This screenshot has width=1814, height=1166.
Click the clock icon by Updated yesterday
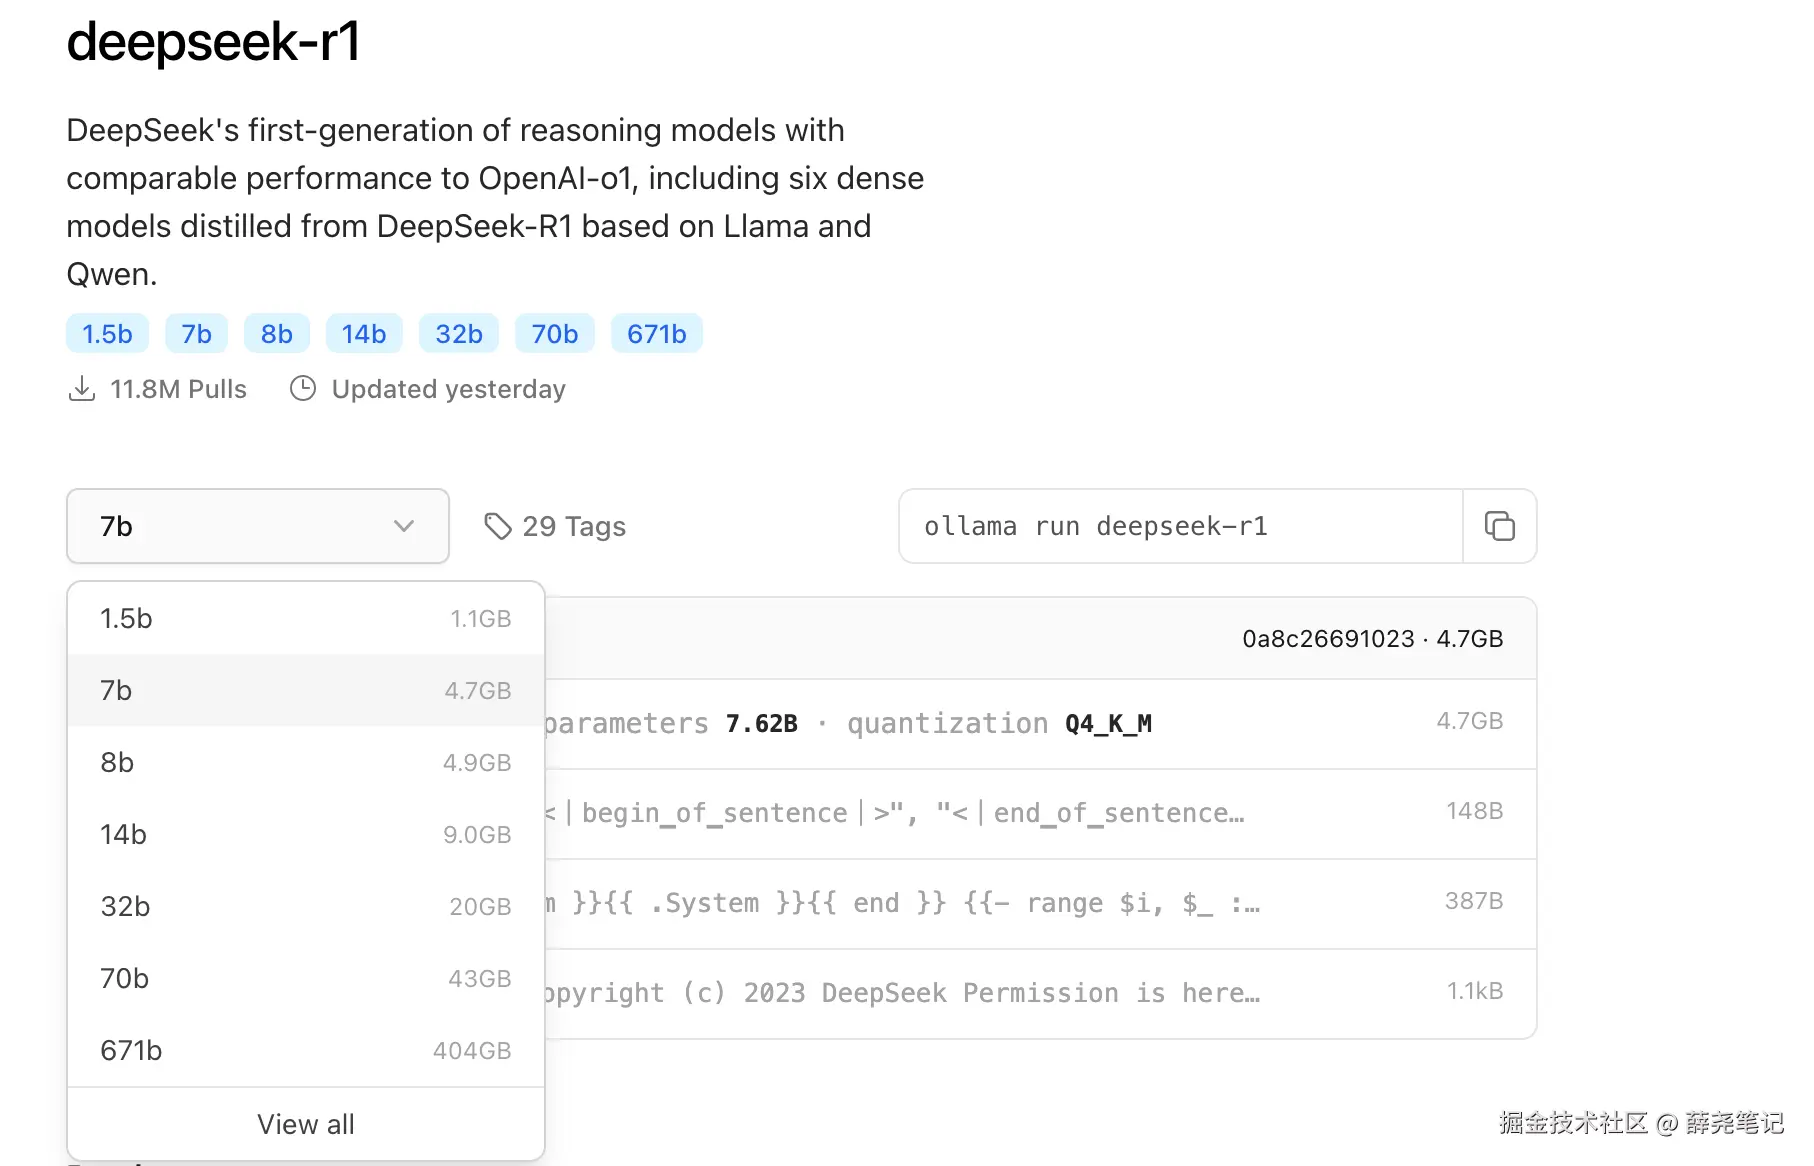tap(302, 389)
